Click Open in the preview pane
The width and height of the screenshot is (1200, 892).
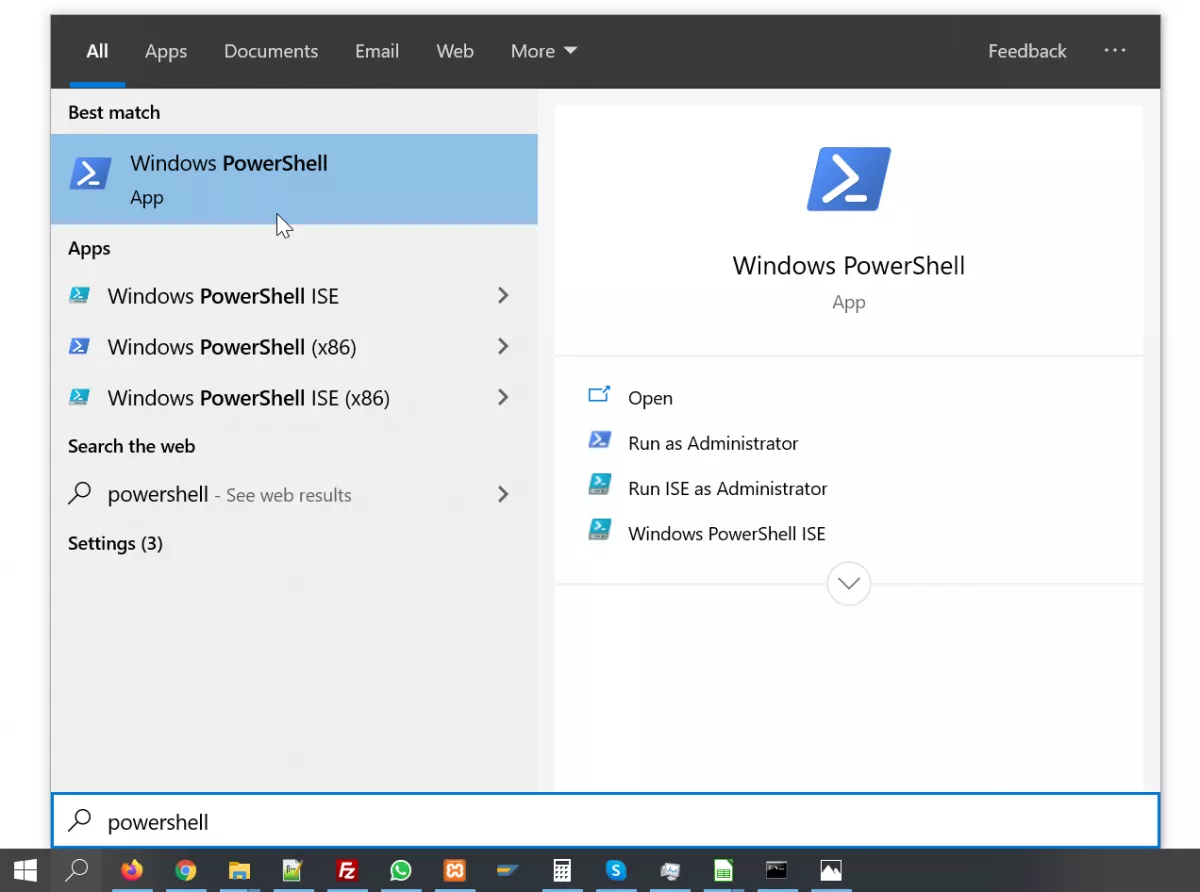tap(650, 398)
